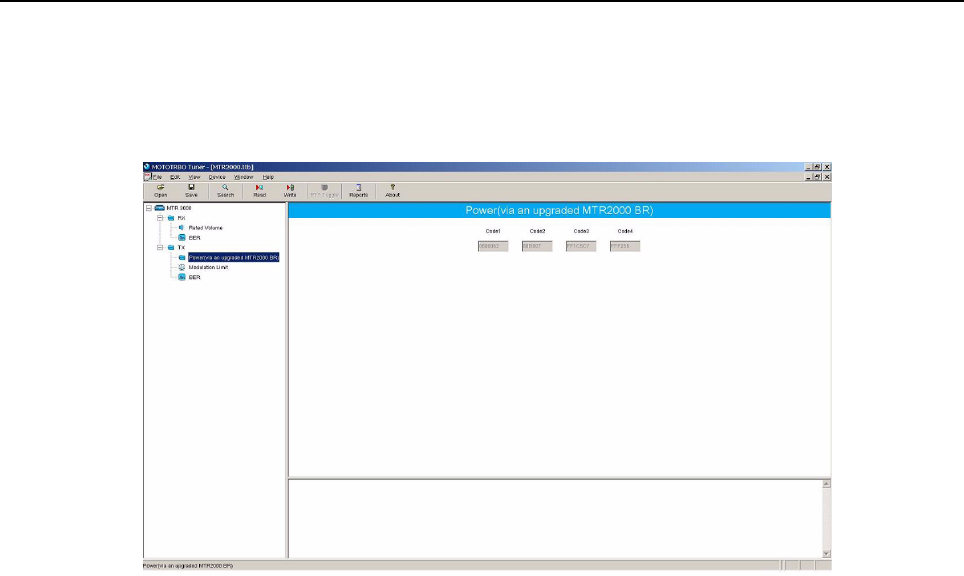Click the BER icon under RX

(x=181, y=237)
